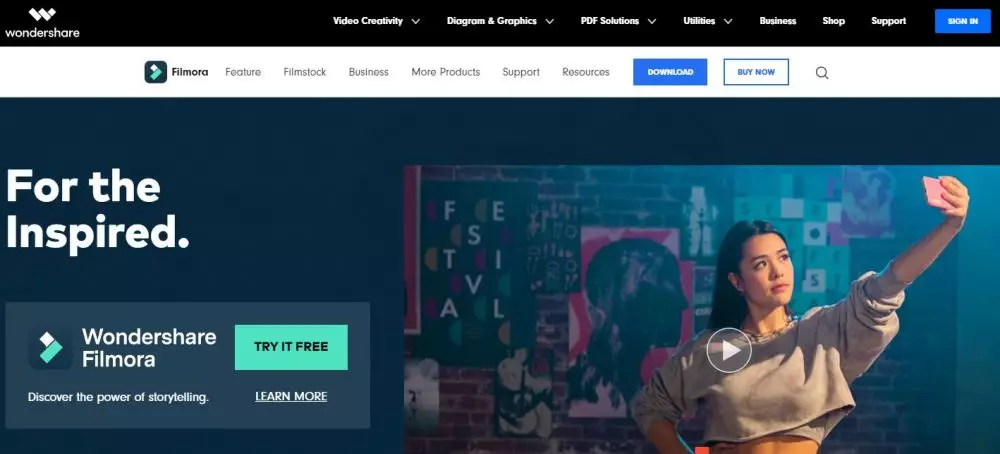Go to Shop in the top menu
1000x454 pixels.
click(834, 21)
